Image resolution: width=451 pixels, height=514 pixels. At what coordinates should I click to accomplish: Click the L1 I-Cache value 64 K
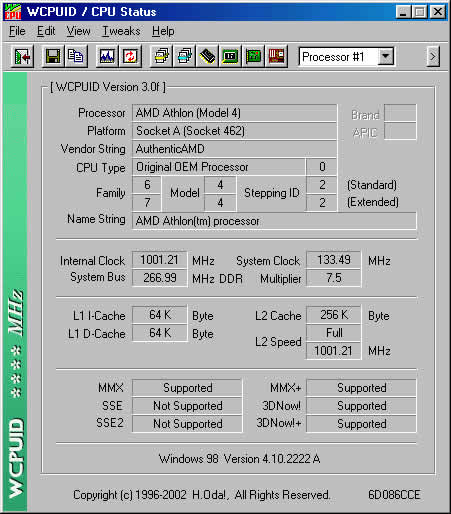160,315
